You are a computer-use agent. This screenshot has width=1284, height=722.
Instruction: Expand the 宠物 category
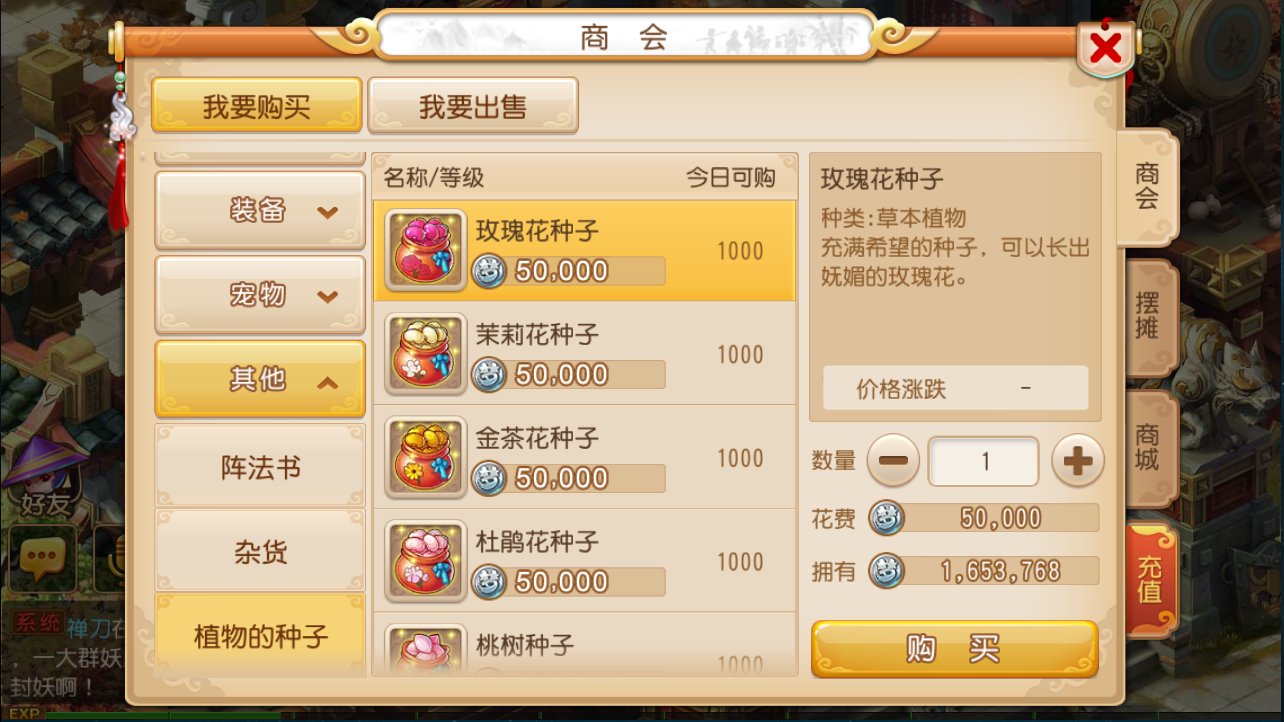(260, 295)
